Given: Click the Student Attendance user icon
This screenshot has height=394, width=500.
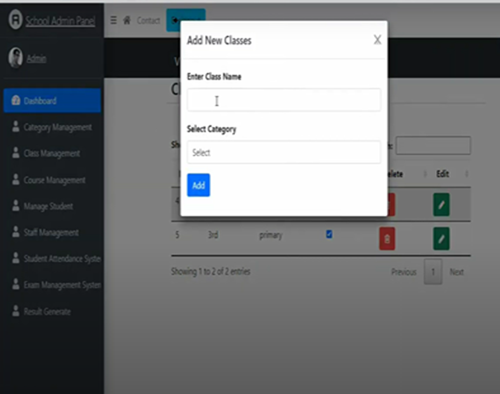Looking at the screenshot, I should pyautogui.click(x=16, y=258).
